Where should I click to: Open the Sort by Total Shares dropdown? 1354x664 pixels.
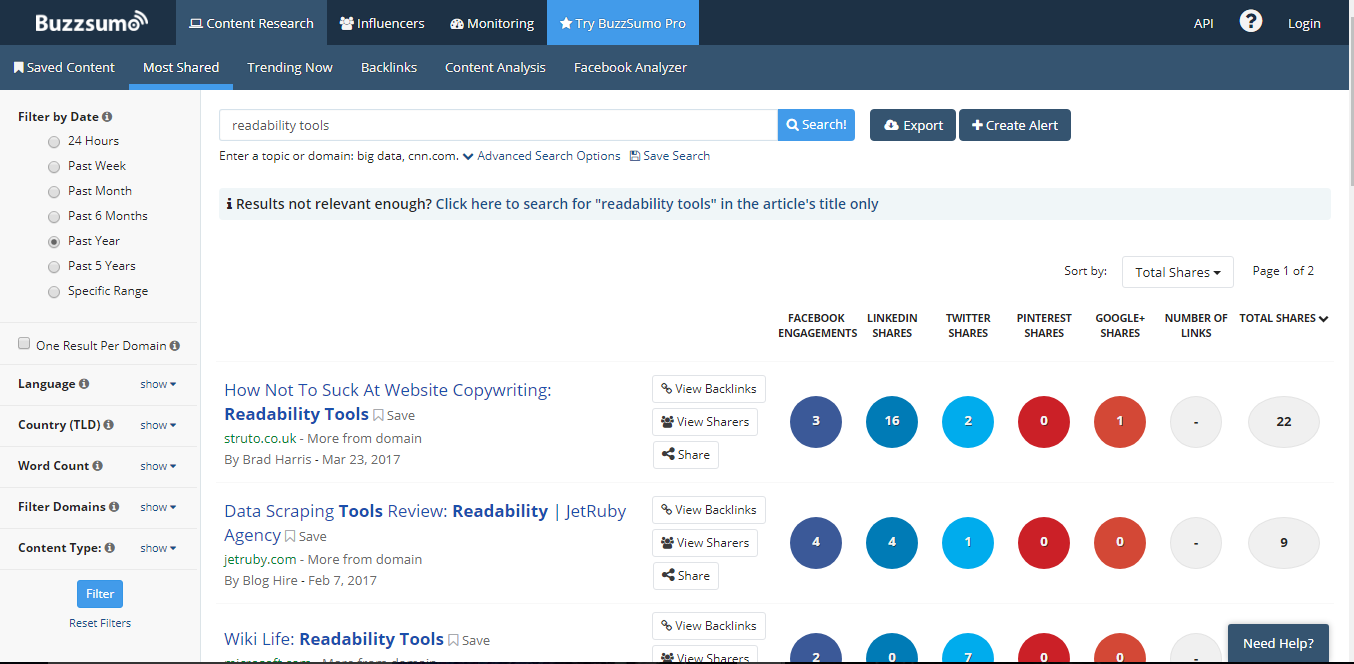[1178, 272]
